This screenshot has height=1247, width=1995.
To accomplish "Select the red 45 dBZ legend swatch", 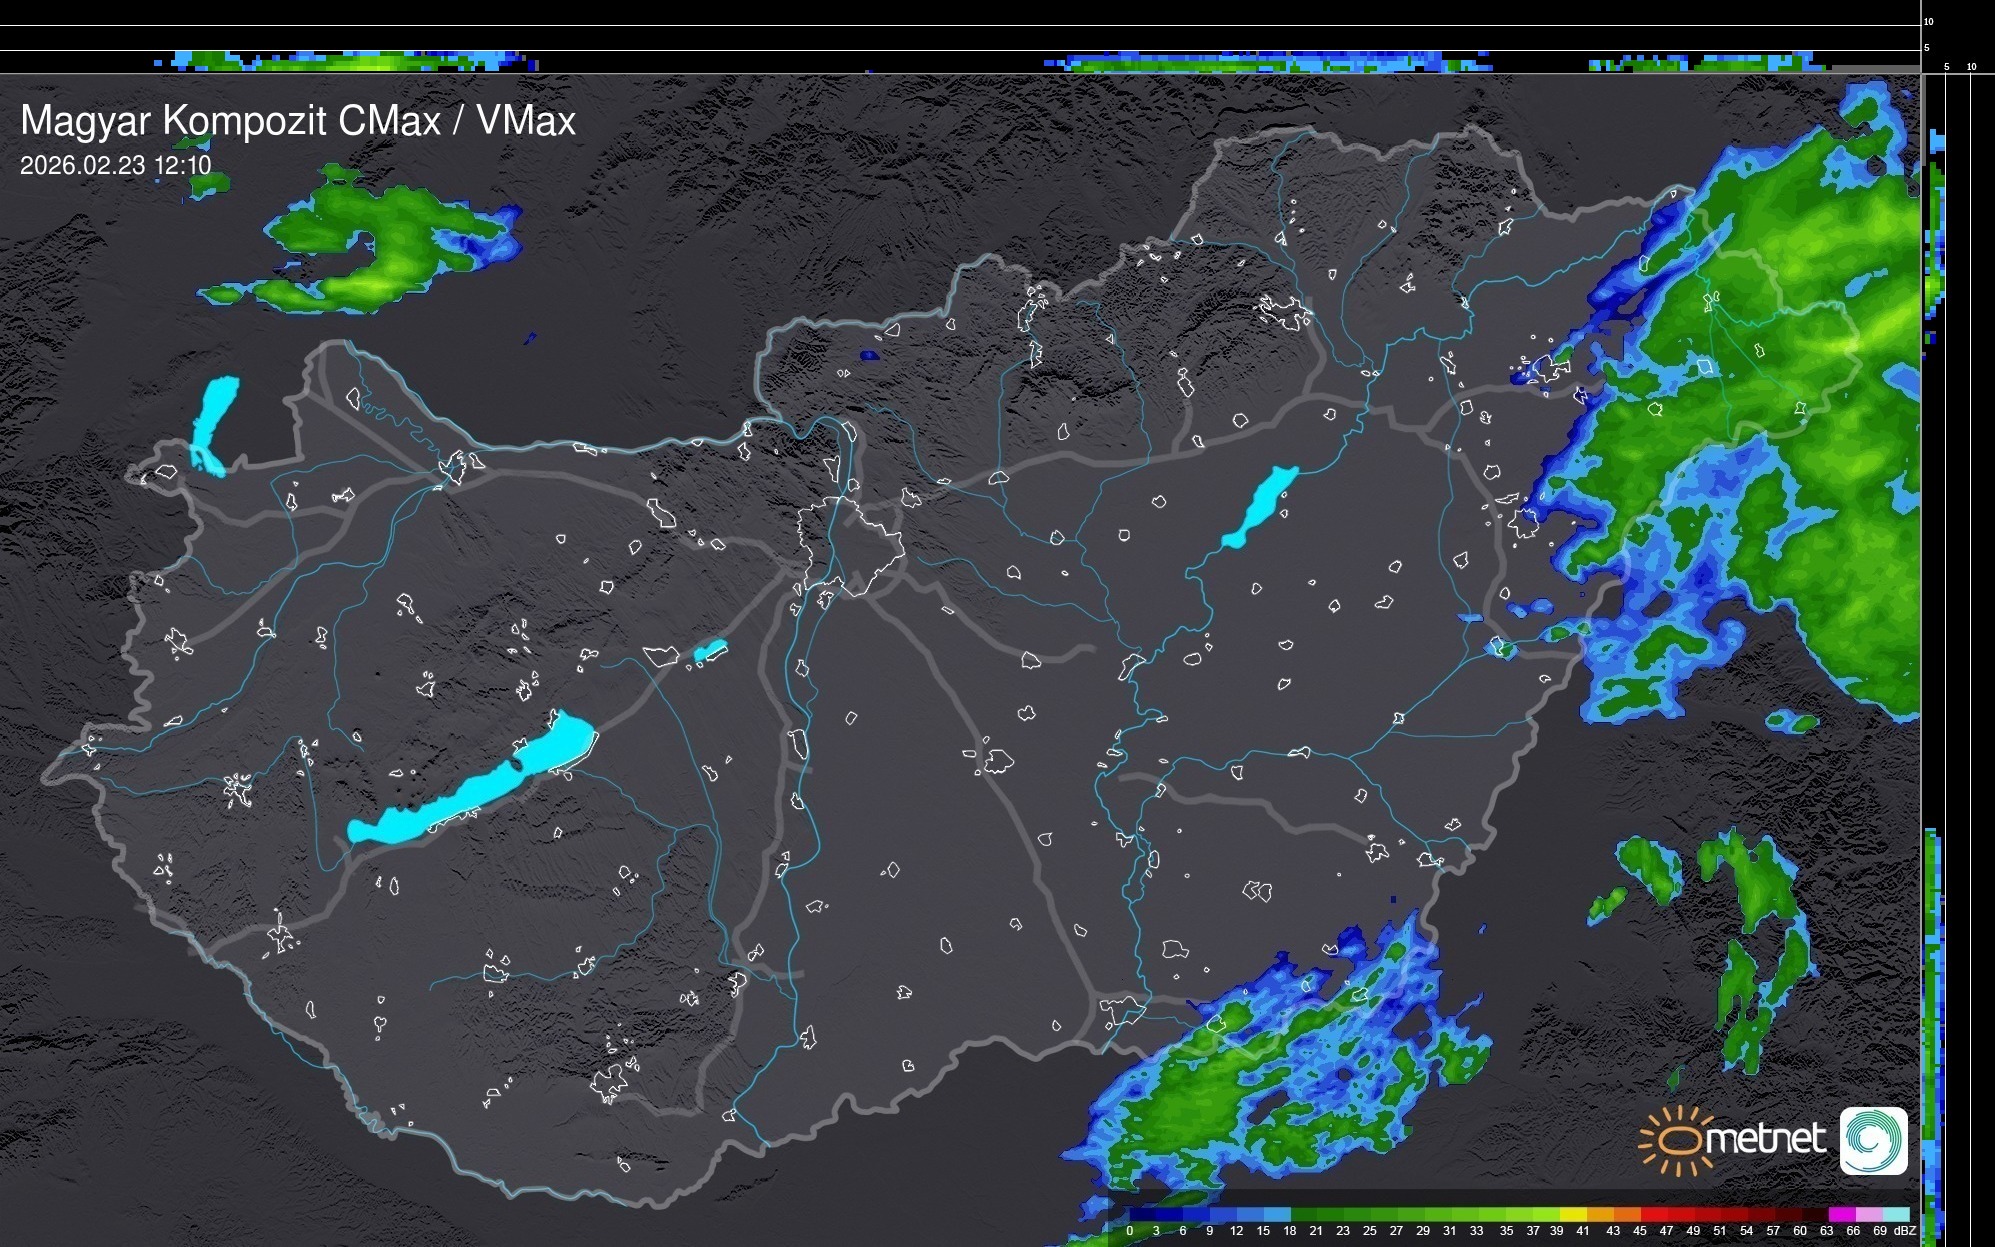I will (1653, 1216).
